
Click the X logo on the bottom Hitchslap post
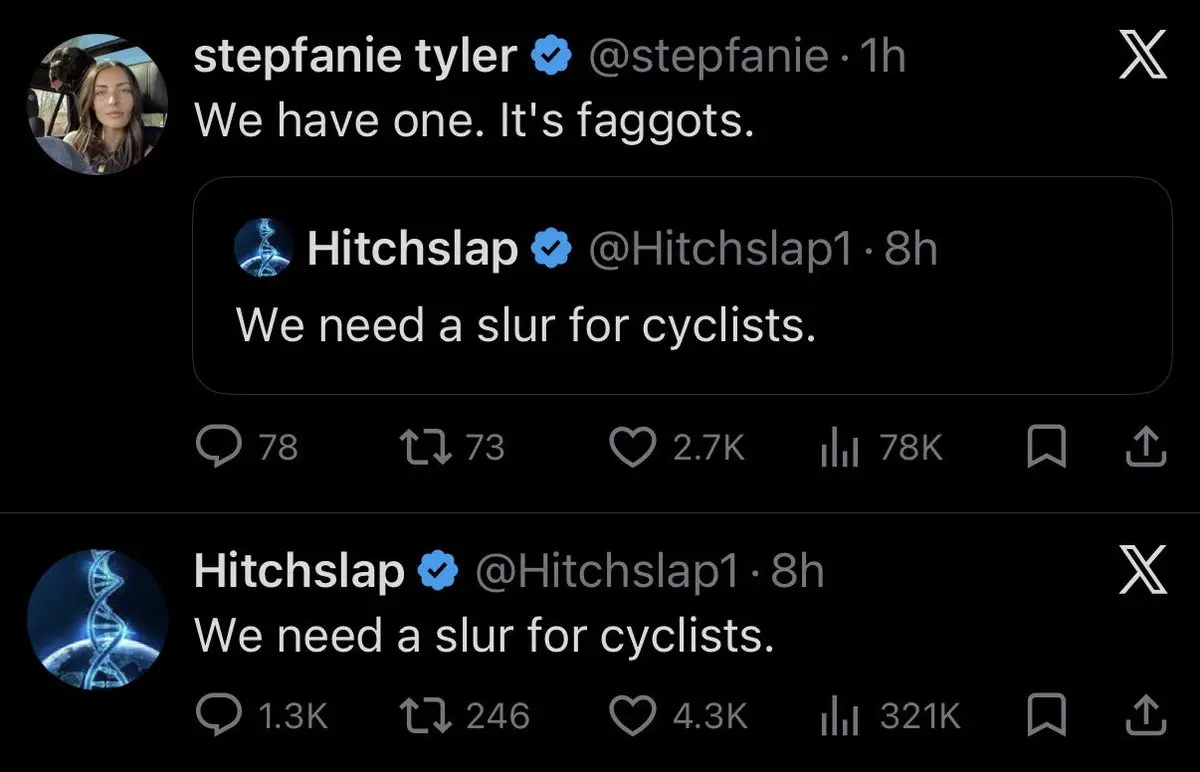[1143, 574]
